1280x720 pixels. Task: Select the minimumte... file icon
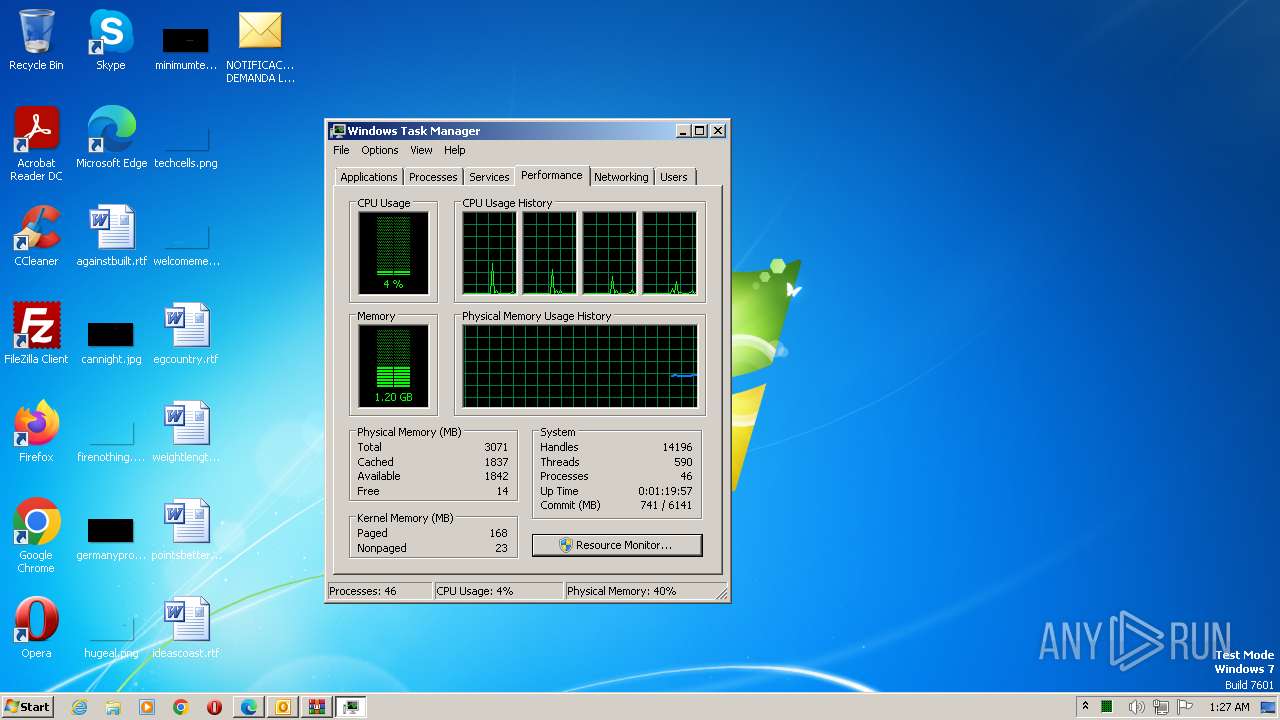click(186, 48)
